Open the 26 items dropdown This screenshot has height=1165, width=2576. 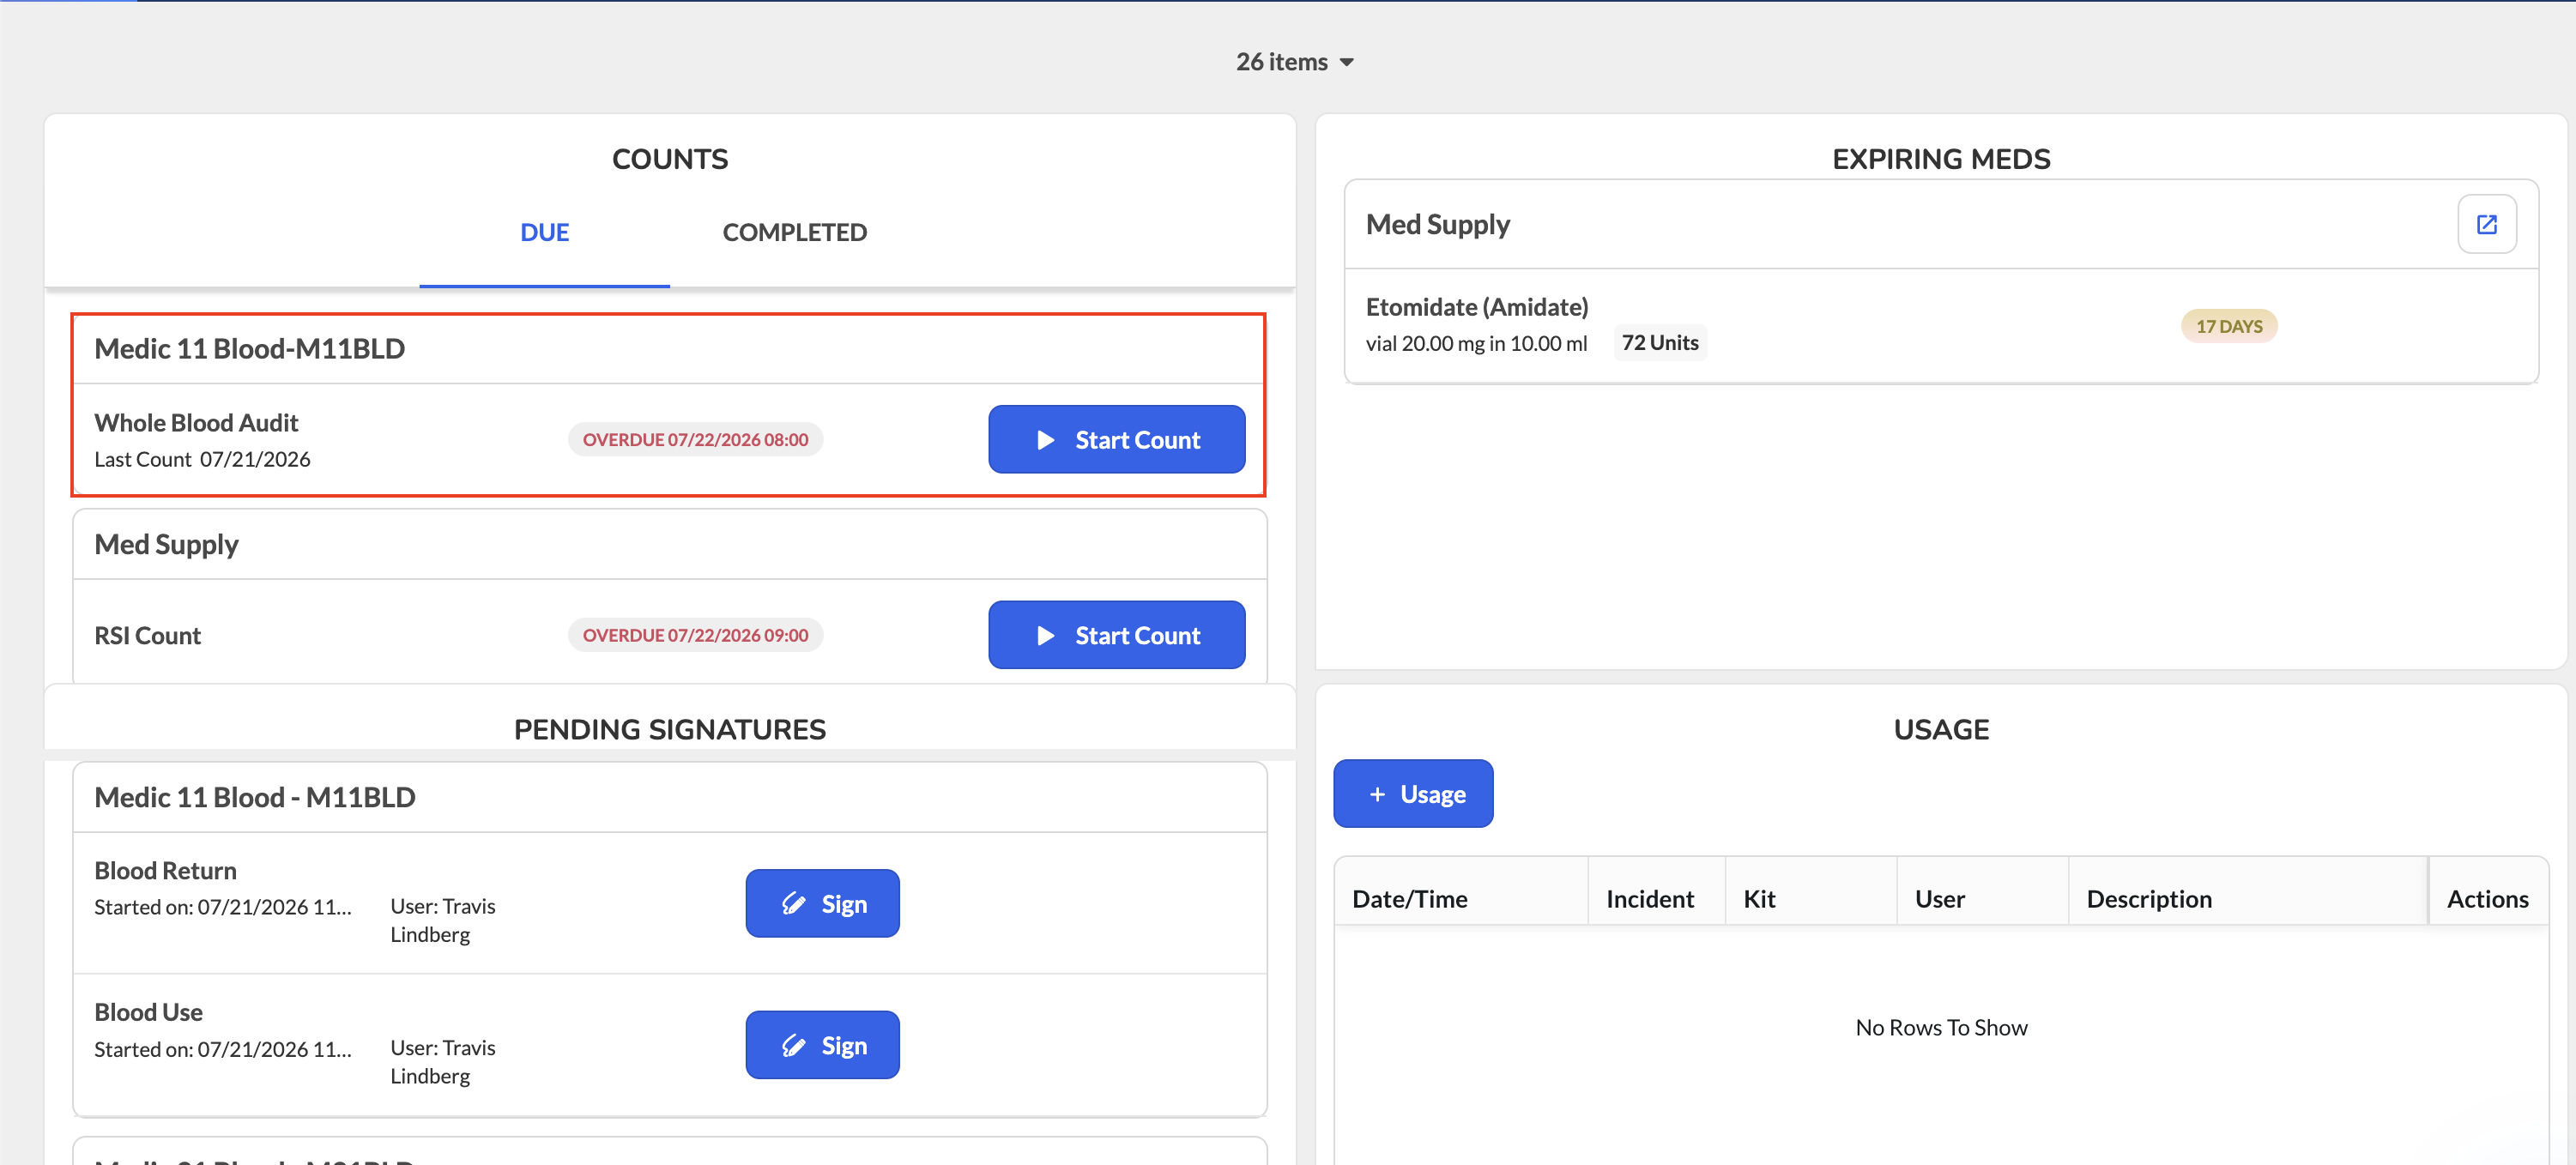(1295, 62)
